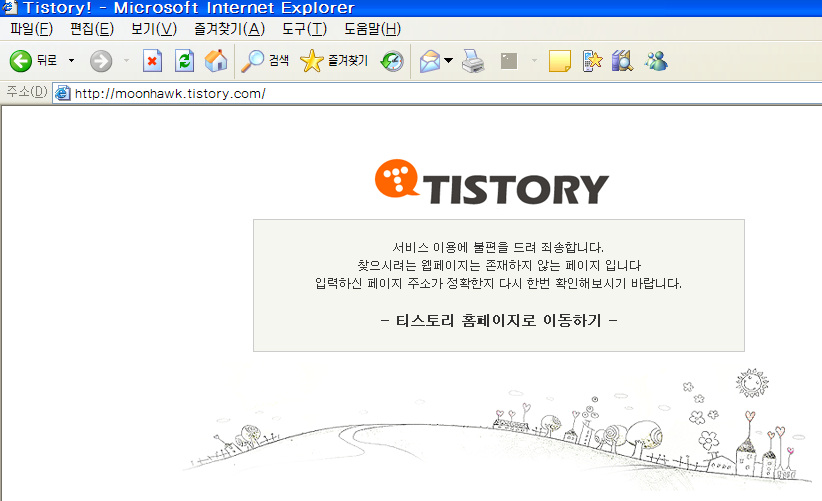Viewport: 822px width, 501px height.
Task: Refresh the page with the green arrows icon
Action: point(185,61)
